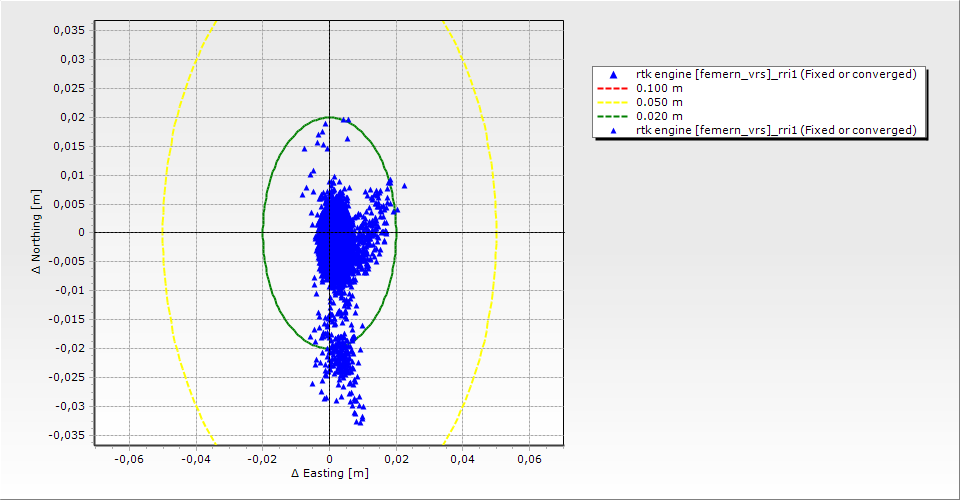Click the blue triangle marker in the top legend entry

click(613, 75)
